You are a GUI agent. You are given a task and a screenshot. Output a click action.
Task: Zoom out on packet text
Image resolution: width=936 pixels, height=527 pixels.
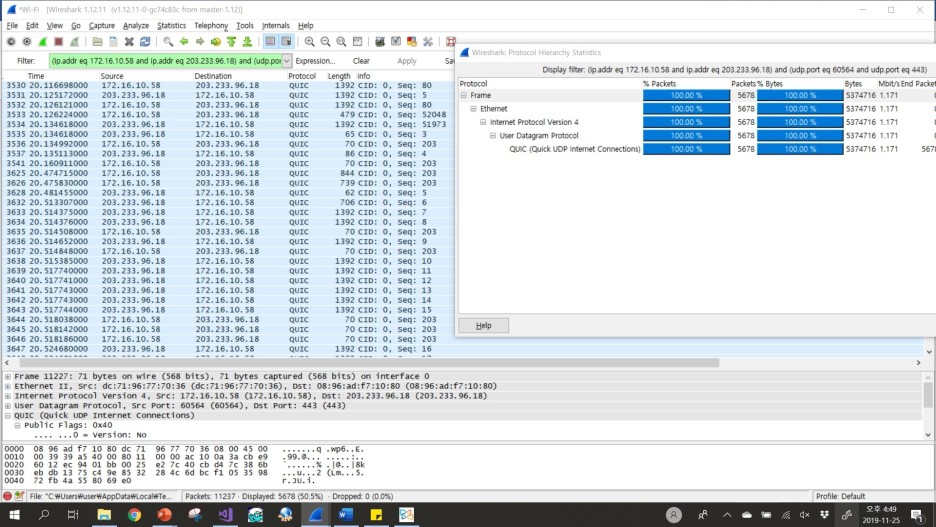325,41
